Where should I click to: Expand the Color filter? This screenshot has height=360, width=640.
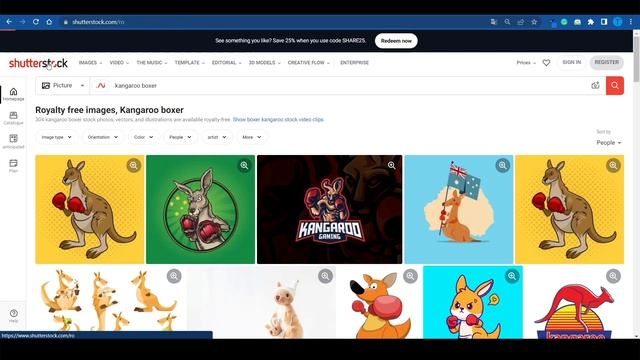[x=144, y=137]
